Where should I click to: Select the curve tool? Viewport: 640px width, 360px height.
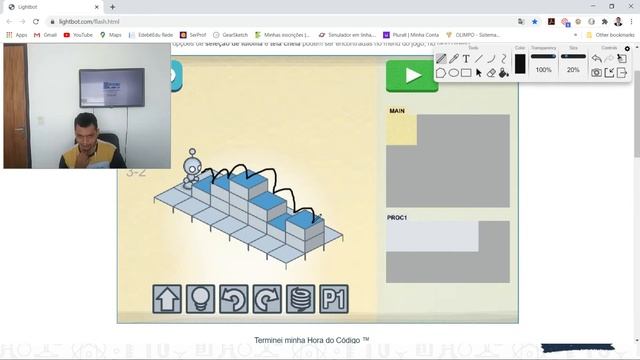coord(491,59)
